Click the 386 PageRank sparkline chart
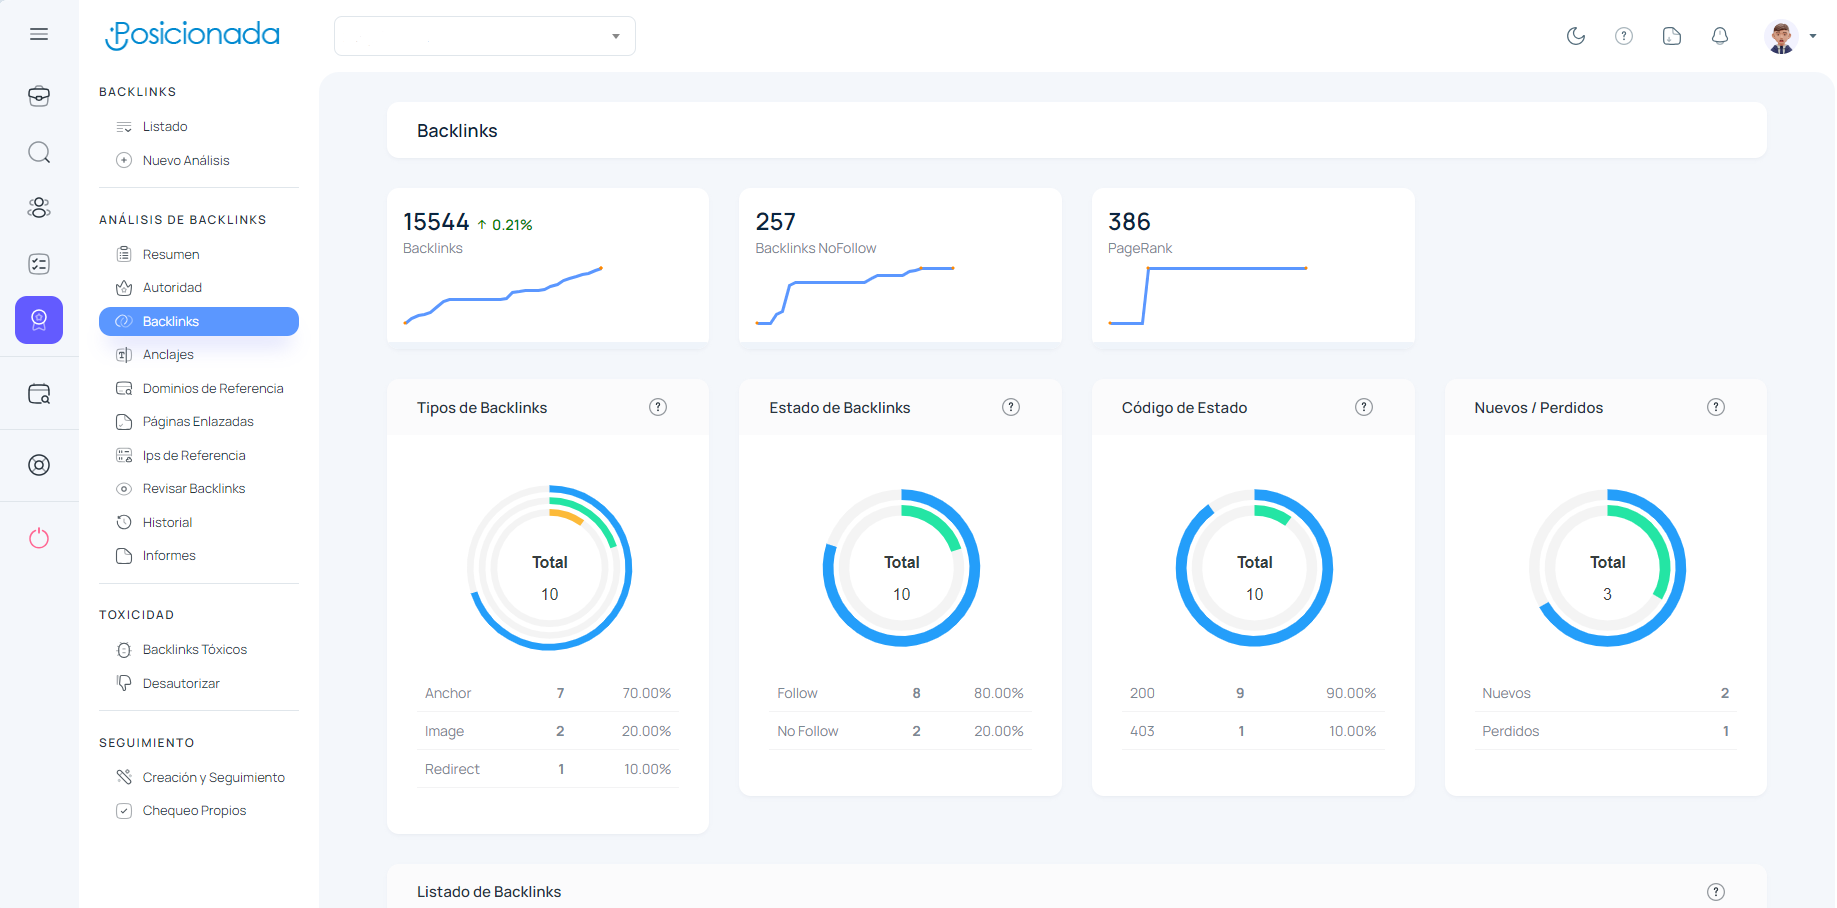 click(1208, 296)
